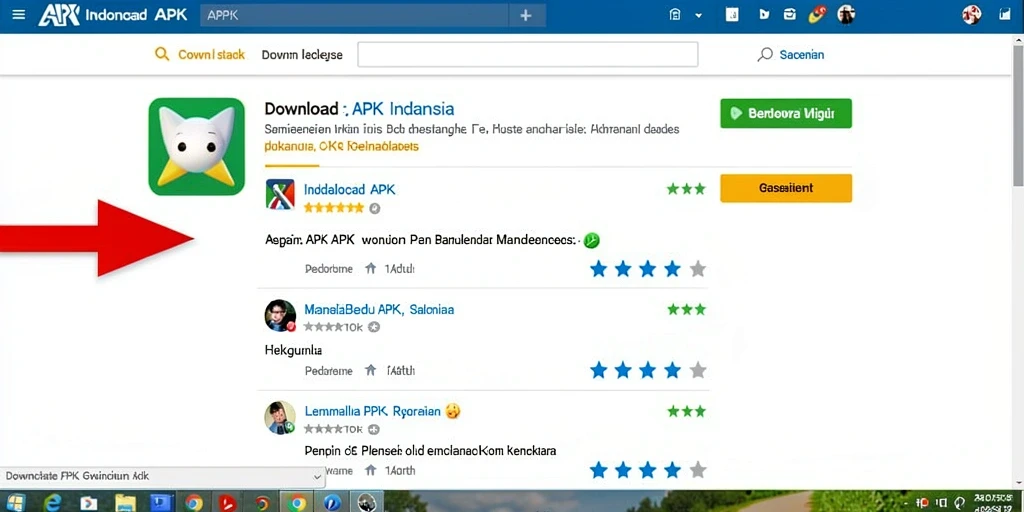Viewport: 1024px width, 512px height.
Task: Open the orange 'pokanuia, OK¢ foelnaolabets' link
Action: click(342, 146)
